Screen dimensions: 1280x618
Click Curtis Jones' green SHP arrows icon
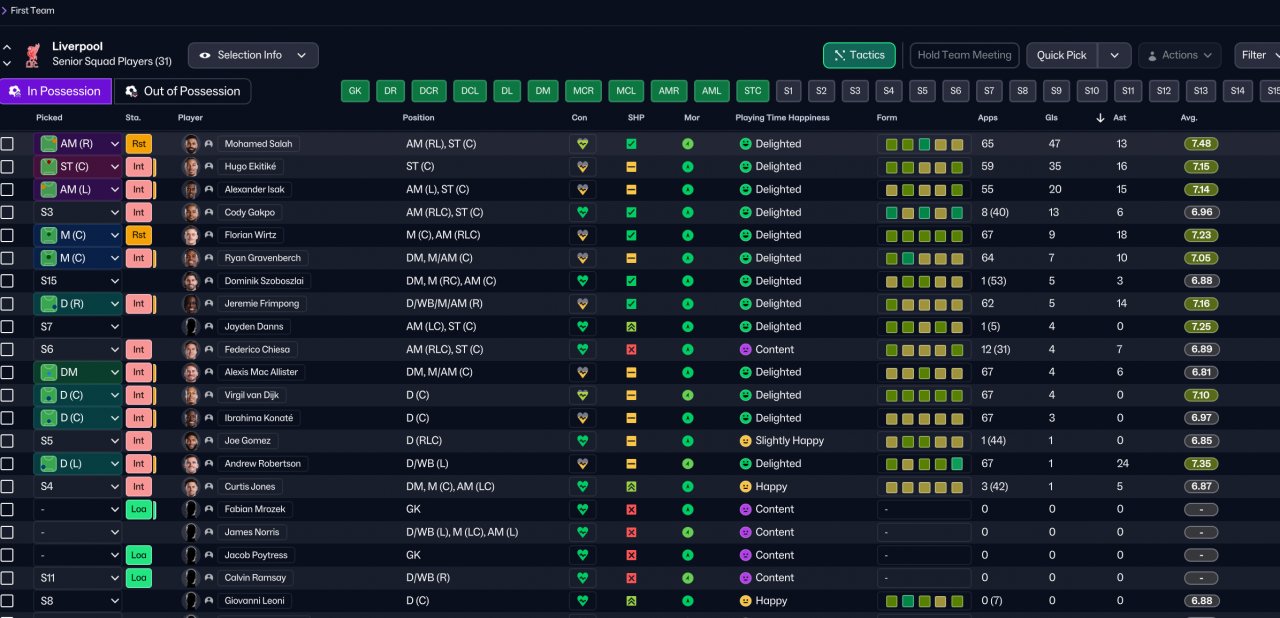coord(631,486)
